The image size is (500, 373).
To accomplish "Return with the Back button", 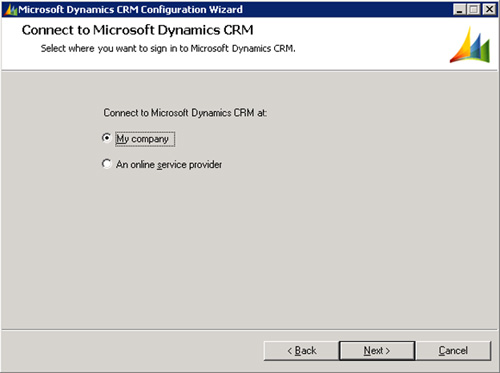I will click(x=301, y=351).
